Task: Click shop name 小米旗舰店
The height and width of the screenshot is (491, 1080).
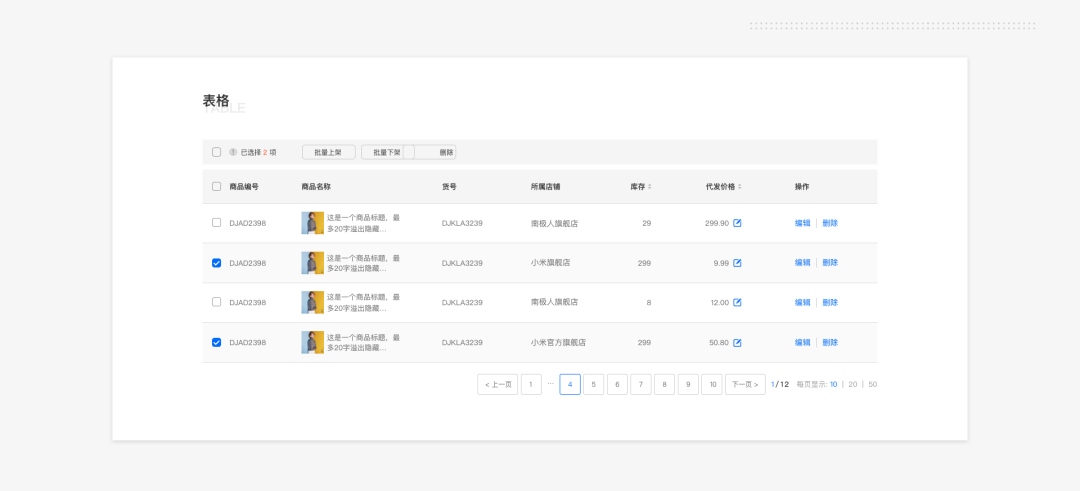Action: point(550,263)
